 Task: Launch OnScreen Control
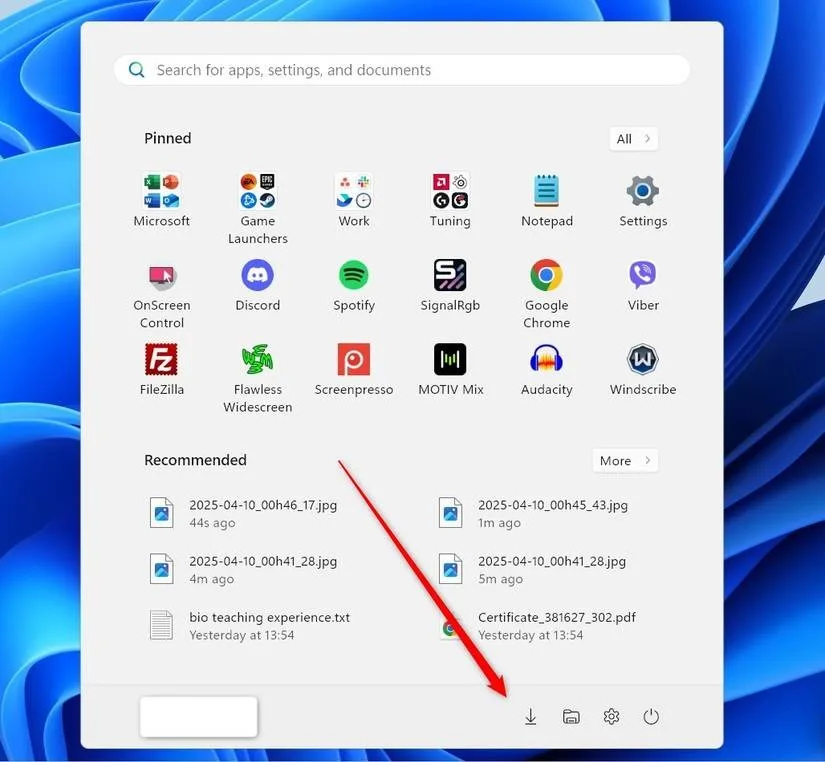point(162,294)
